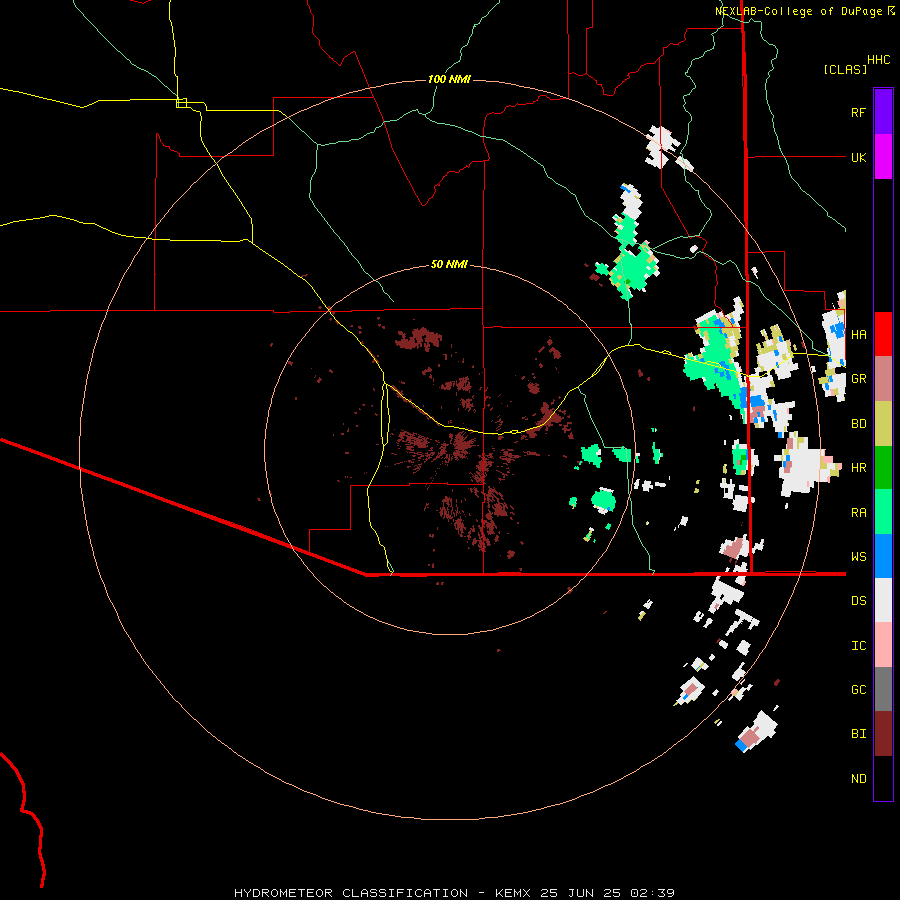
Task: Click the GR dusty pink swatch
Action: coord(883,379)
